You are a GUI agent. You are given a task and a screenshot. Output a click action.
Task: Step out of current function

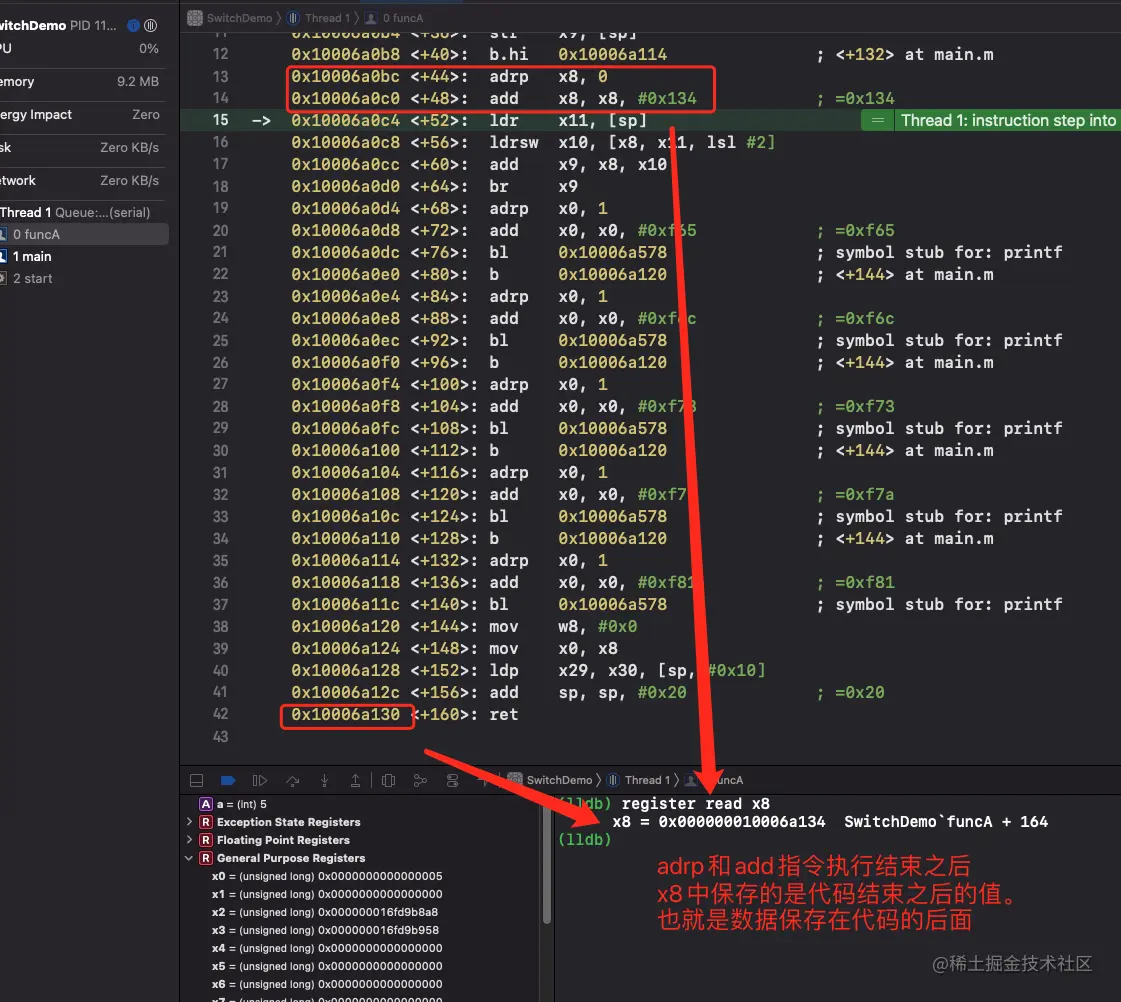click(355, 780)
